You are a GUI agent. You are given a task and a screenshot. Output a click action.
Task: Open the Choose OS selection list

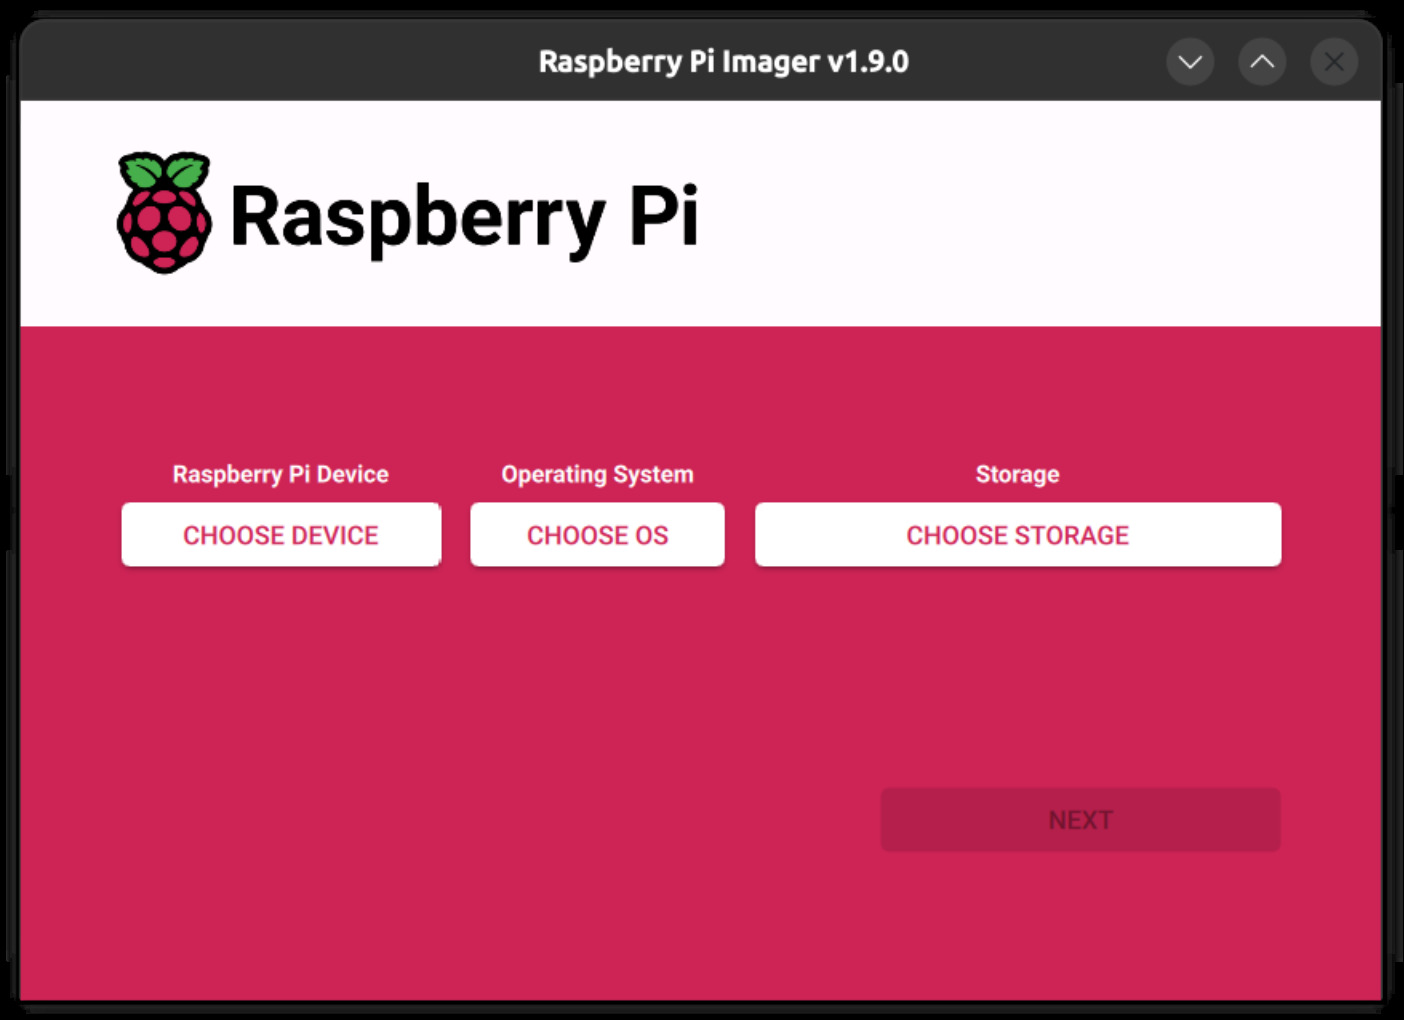point(597,535)
